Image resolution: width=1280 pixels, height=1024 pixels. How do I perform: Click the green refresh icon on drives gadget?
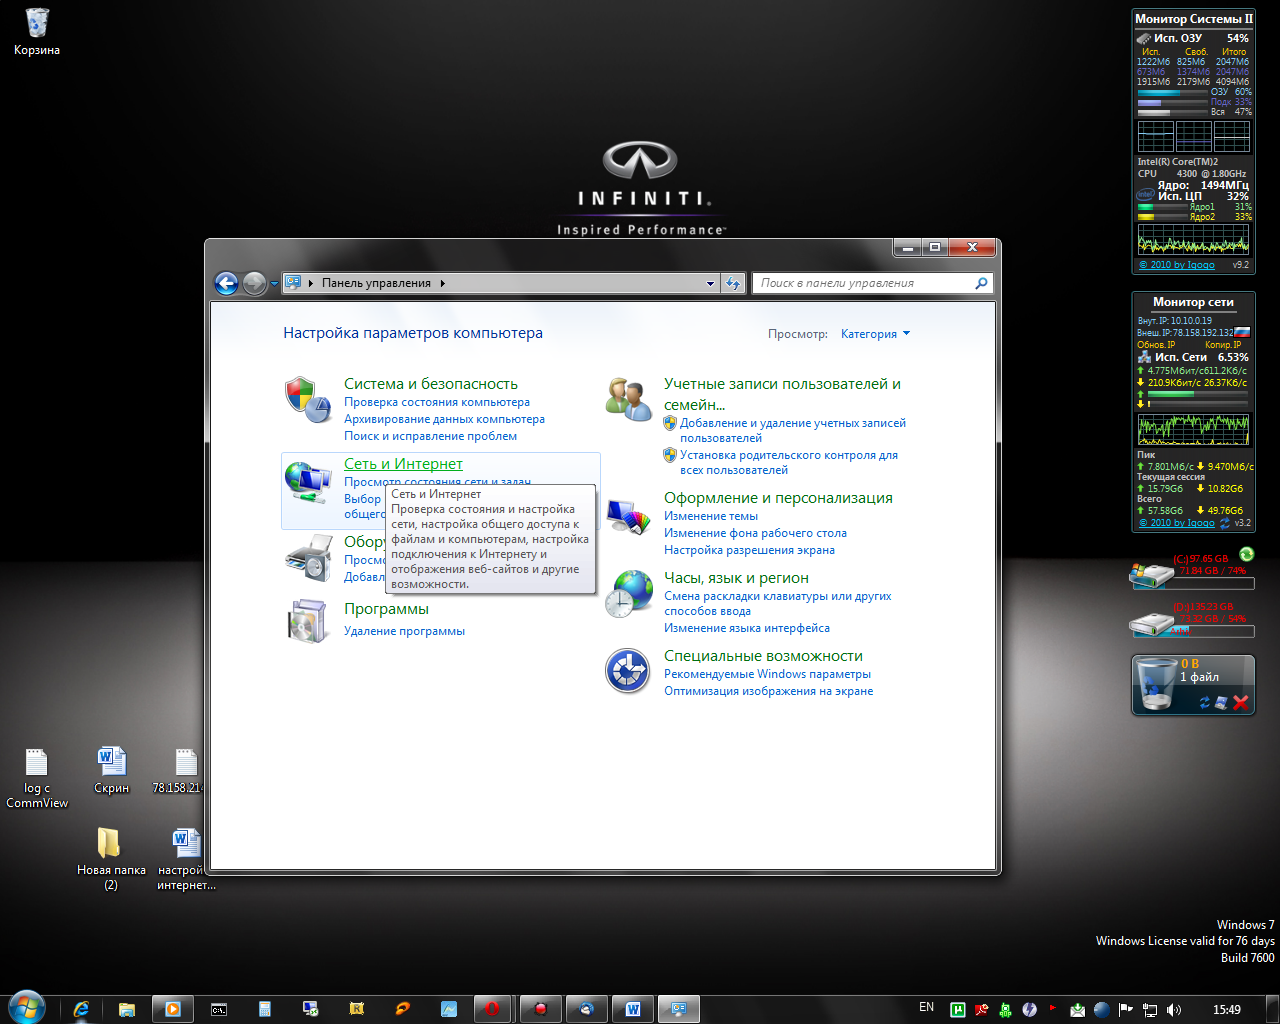click(1246, 554)
